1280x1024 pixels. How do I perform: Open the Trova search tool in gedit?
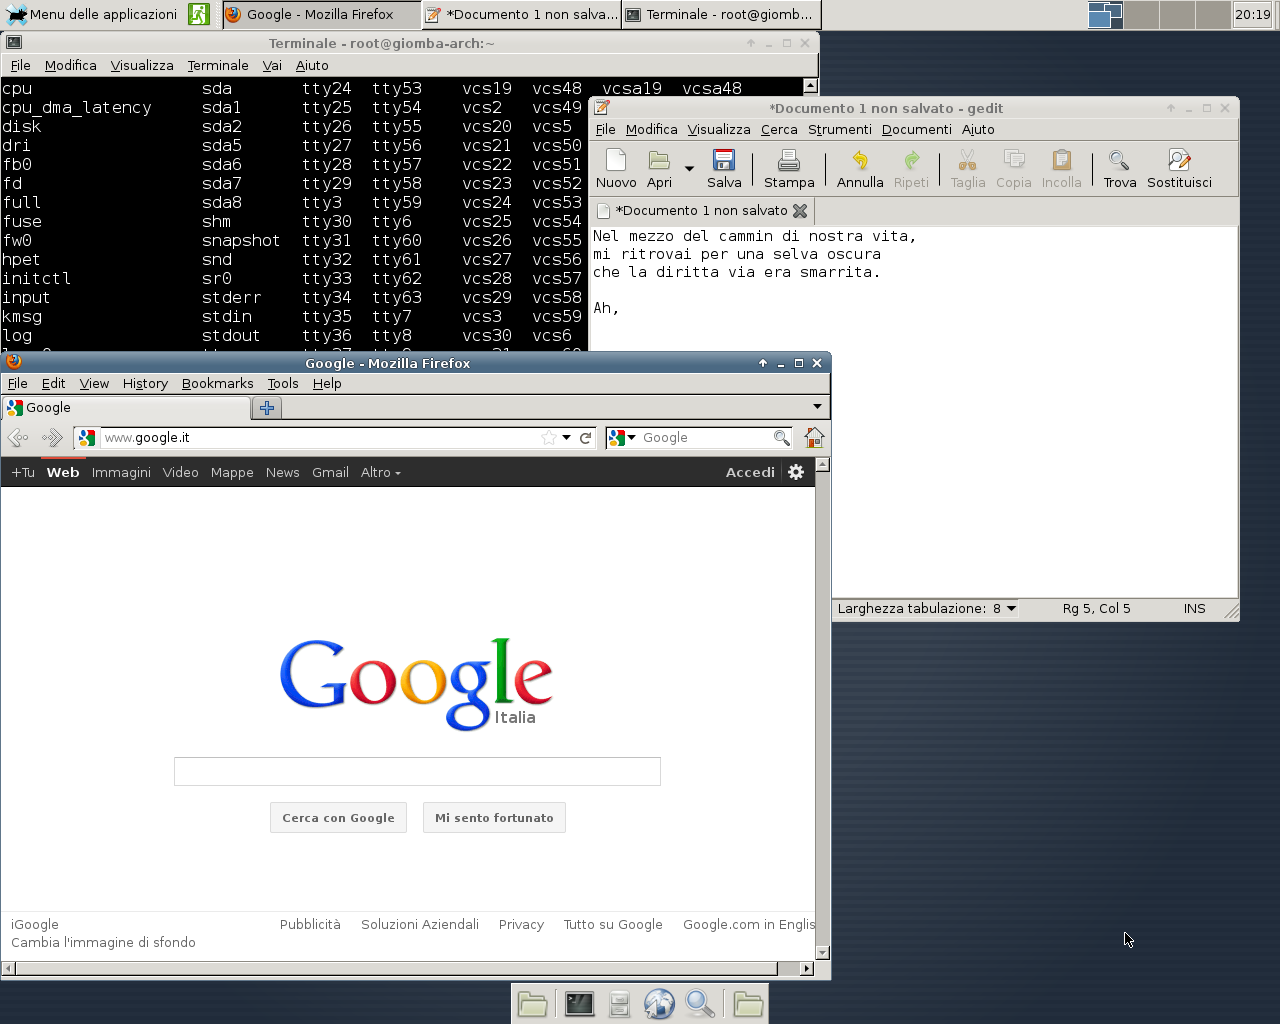pyautogui.click(x=1119, y=162)
